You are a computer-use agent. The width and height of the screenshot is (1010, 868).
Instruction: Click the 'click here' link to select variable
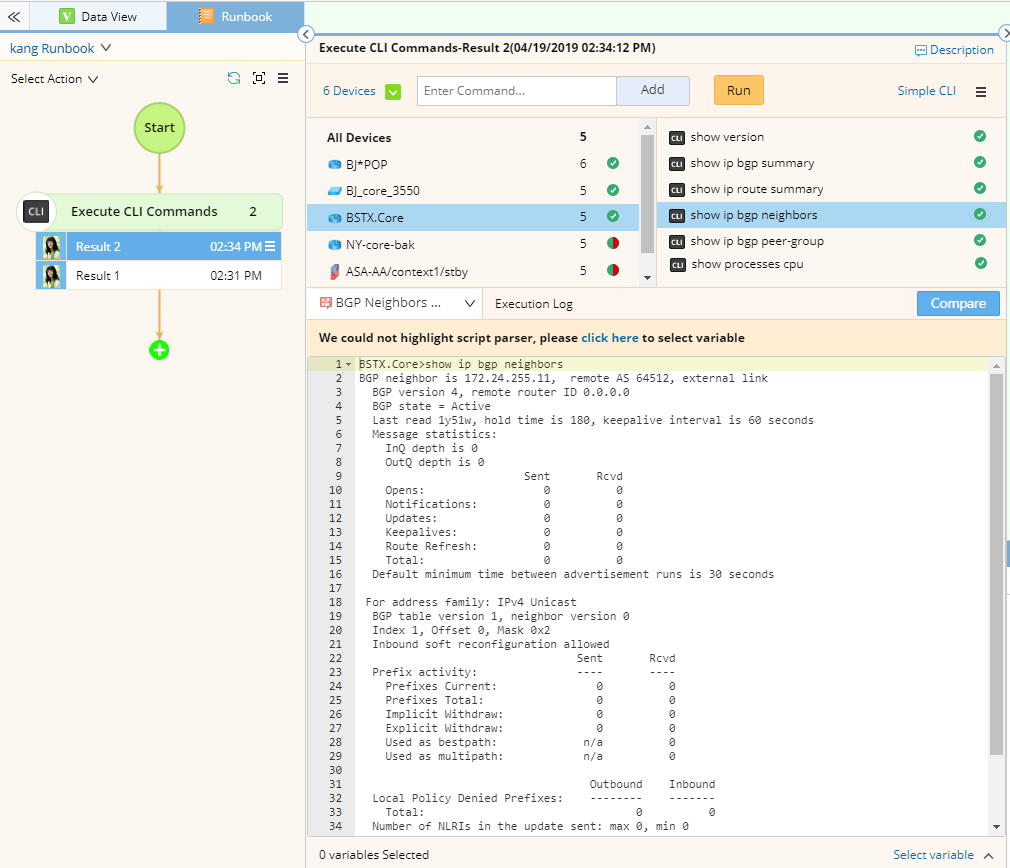(609, 338)
